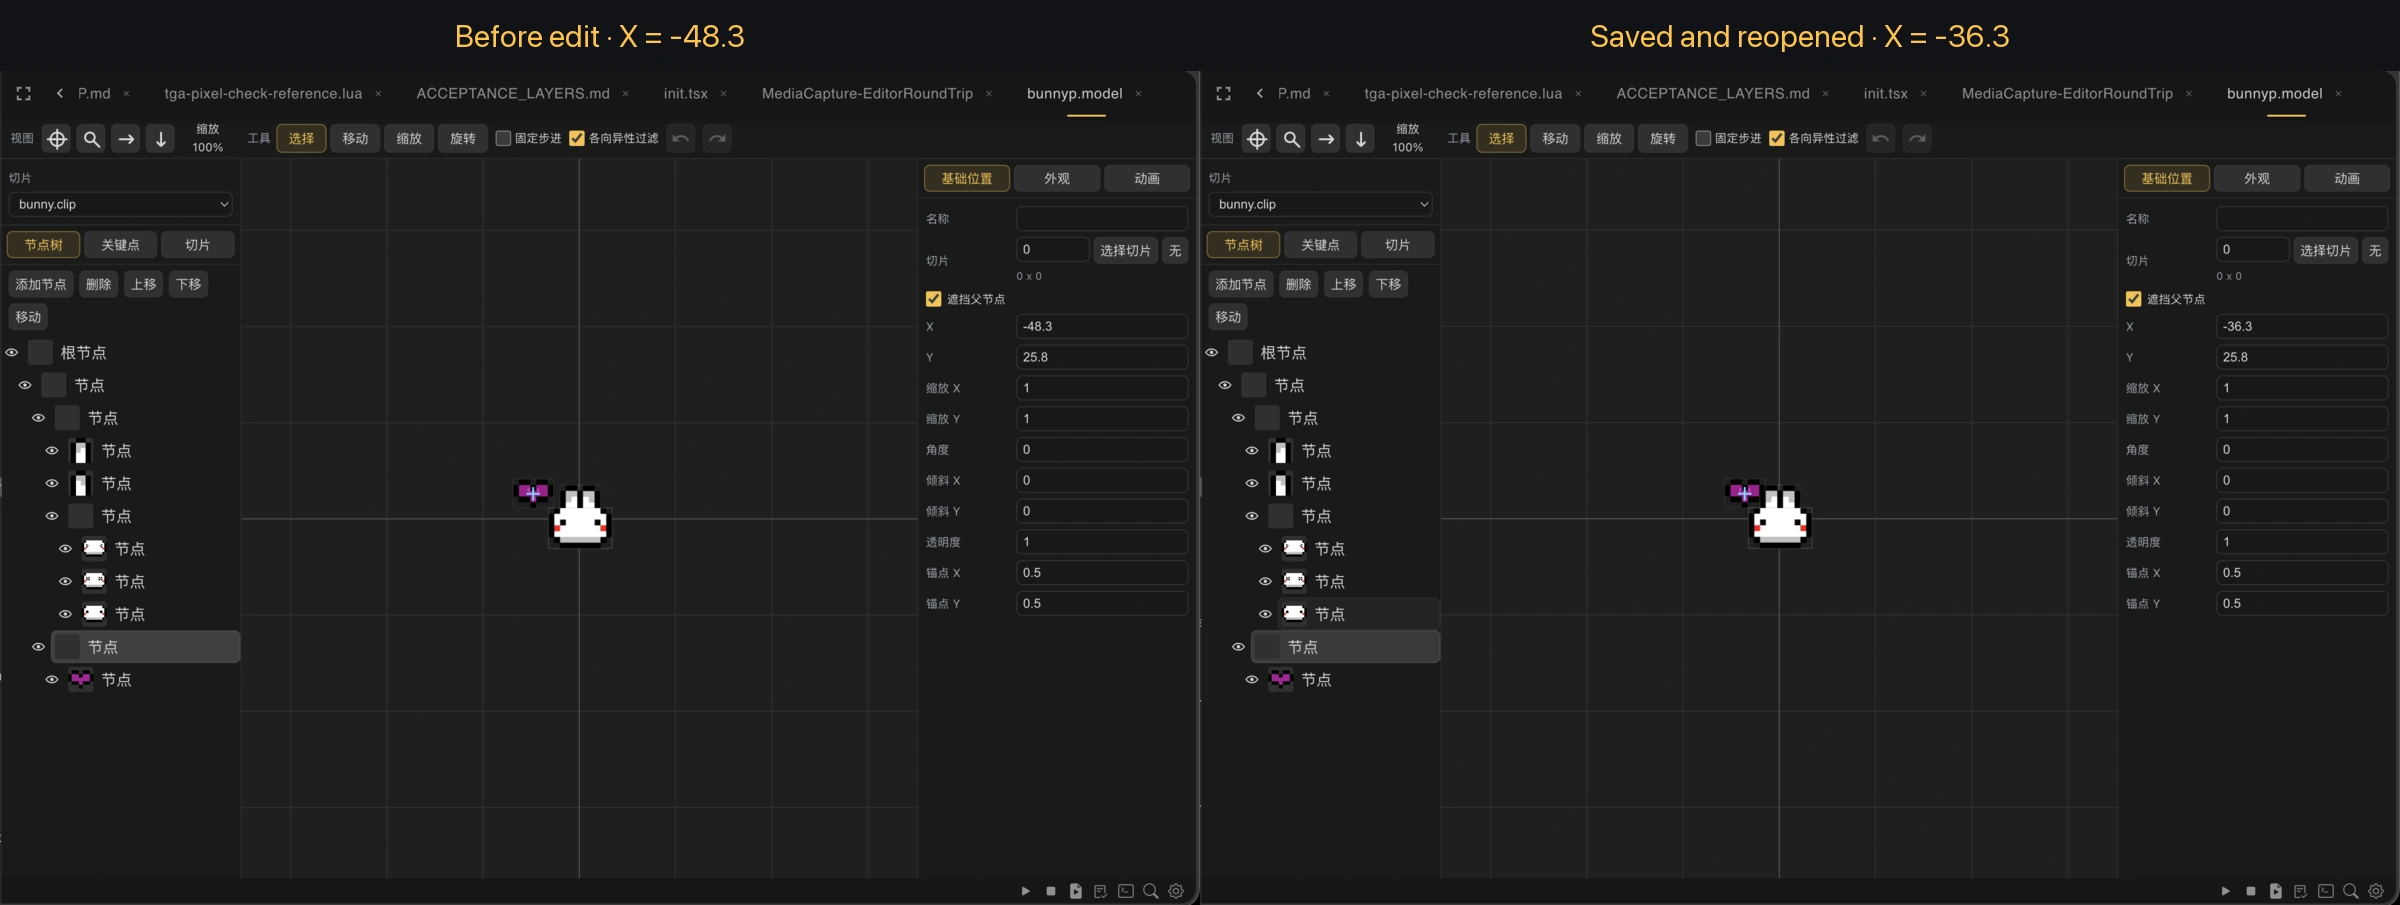The image size is (2400, 905).
Task: Click the redo arrow in the right window toolbar
Action: [1917, 138]
